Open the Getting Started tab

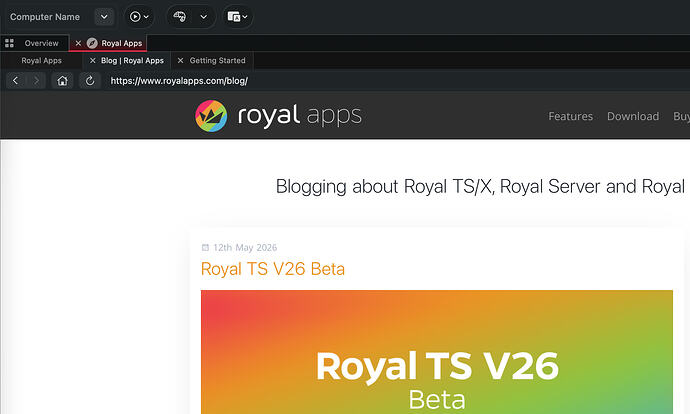tap(217, 61)
